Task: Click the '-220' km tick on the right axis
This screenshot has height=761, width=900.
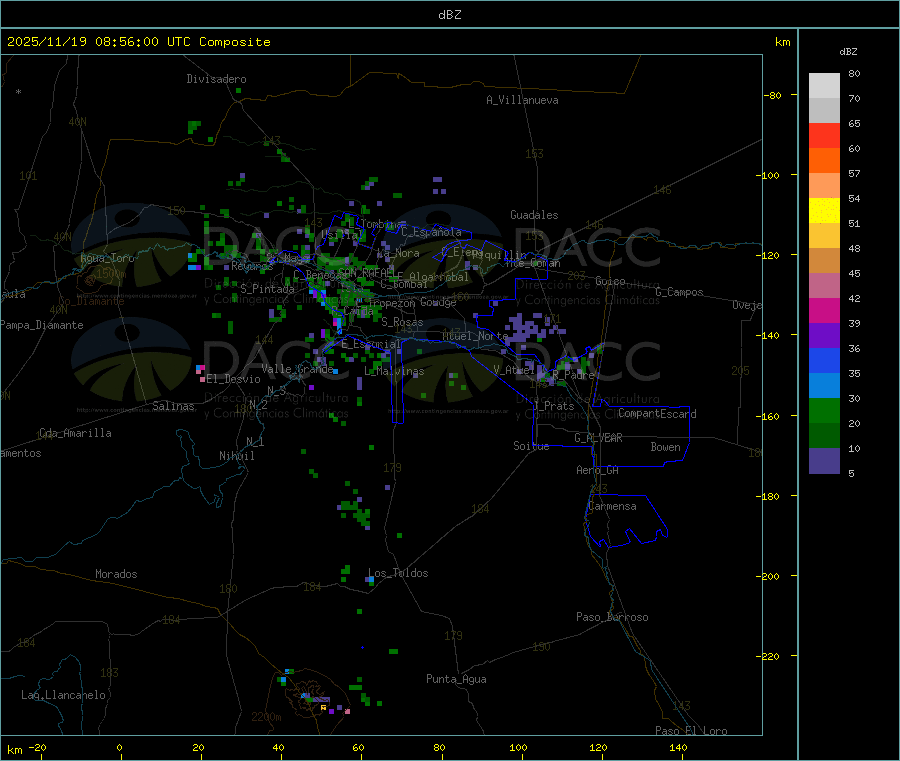Action: coord(770,657)
